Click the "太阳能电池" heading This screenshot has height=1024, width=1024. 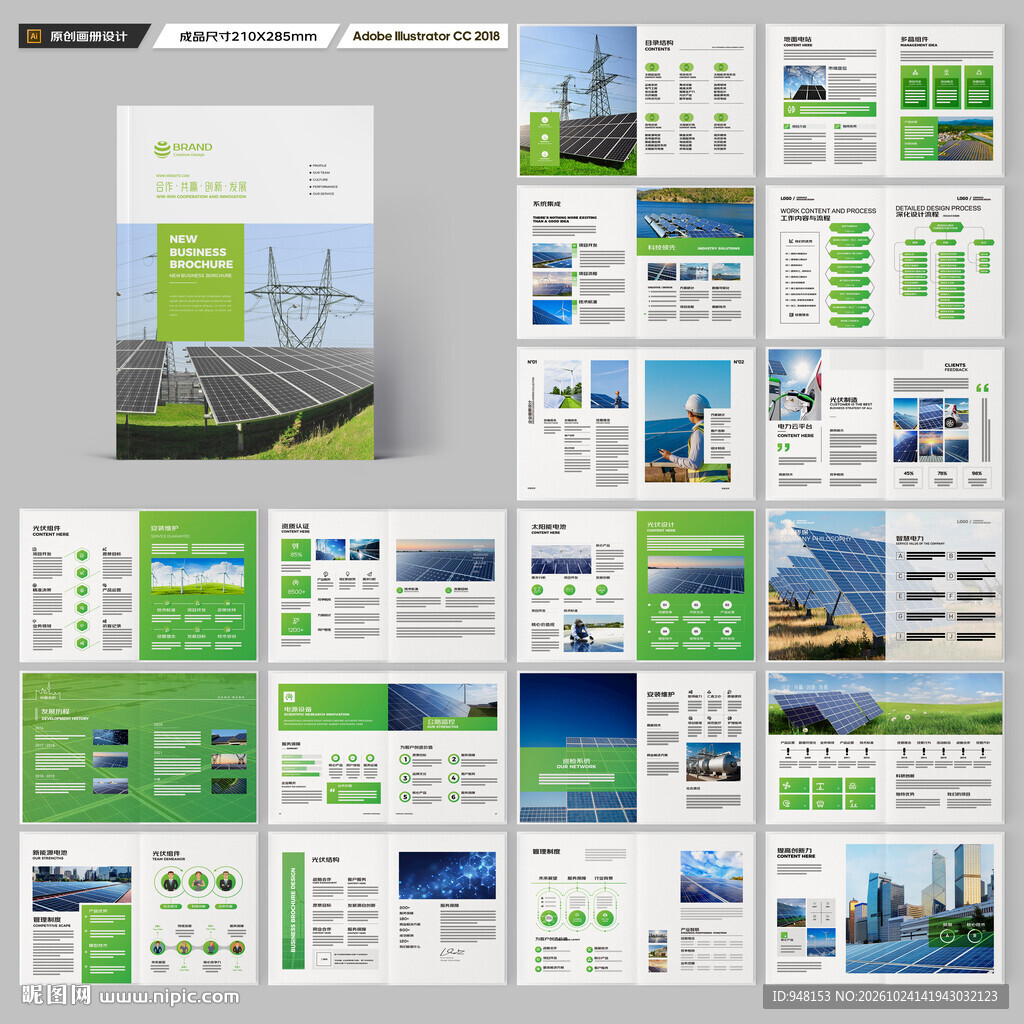[x=549, y=526]
